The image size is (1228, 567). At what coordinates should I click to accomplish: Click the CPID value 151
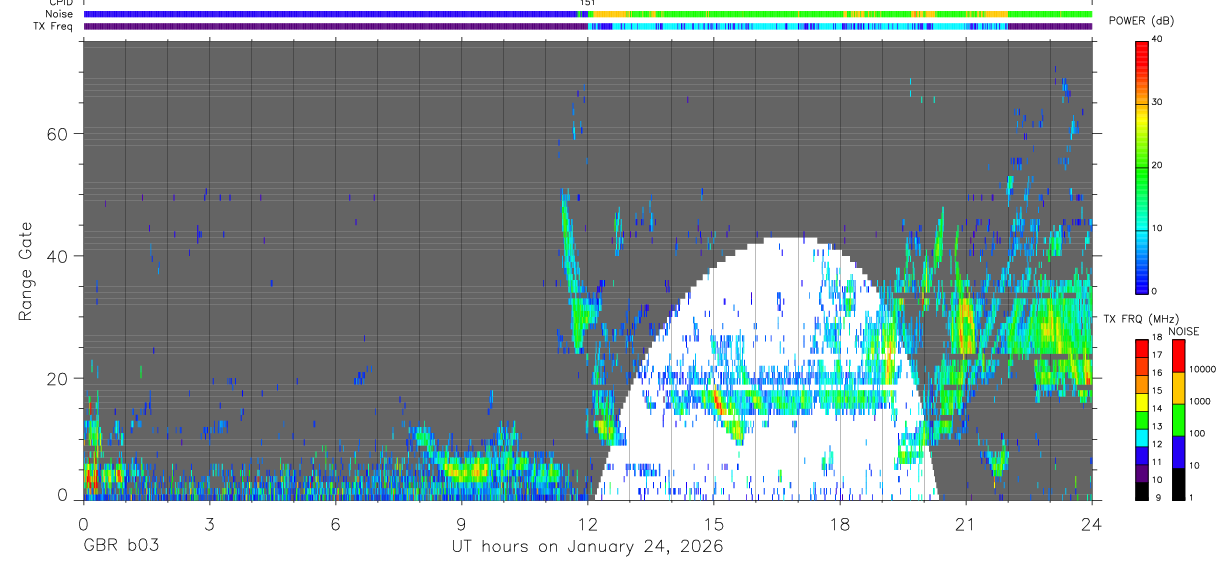click(x=588, y=3)
